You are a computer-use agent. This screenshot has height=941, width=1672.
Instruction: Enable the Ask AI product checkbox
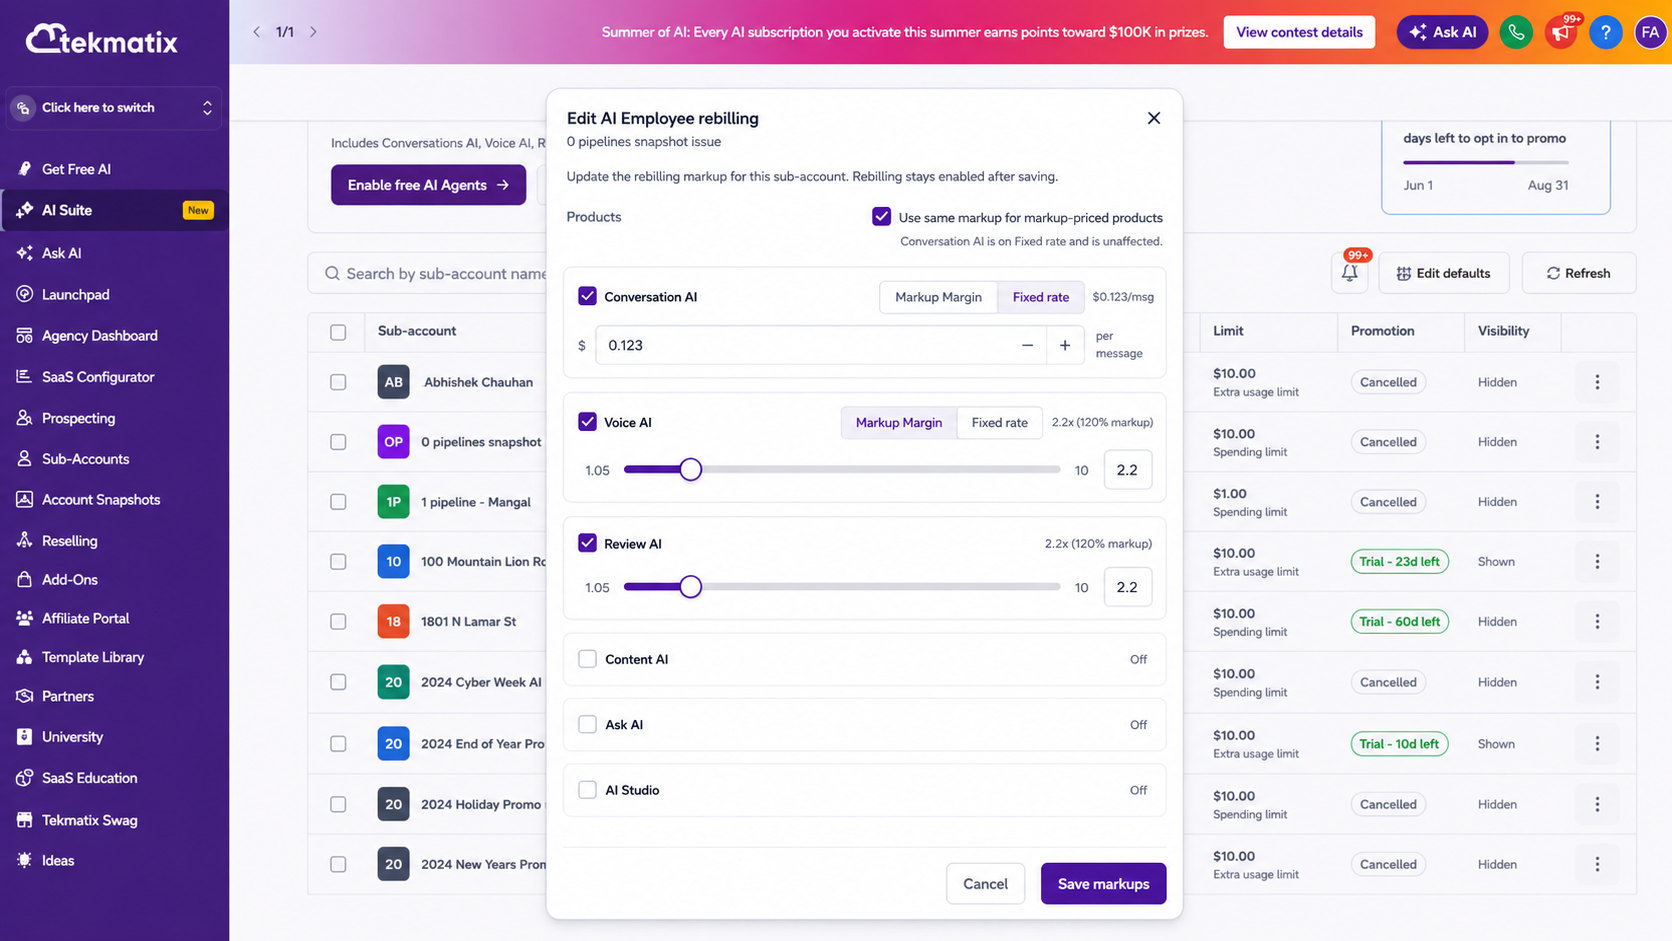pos(587,724)
